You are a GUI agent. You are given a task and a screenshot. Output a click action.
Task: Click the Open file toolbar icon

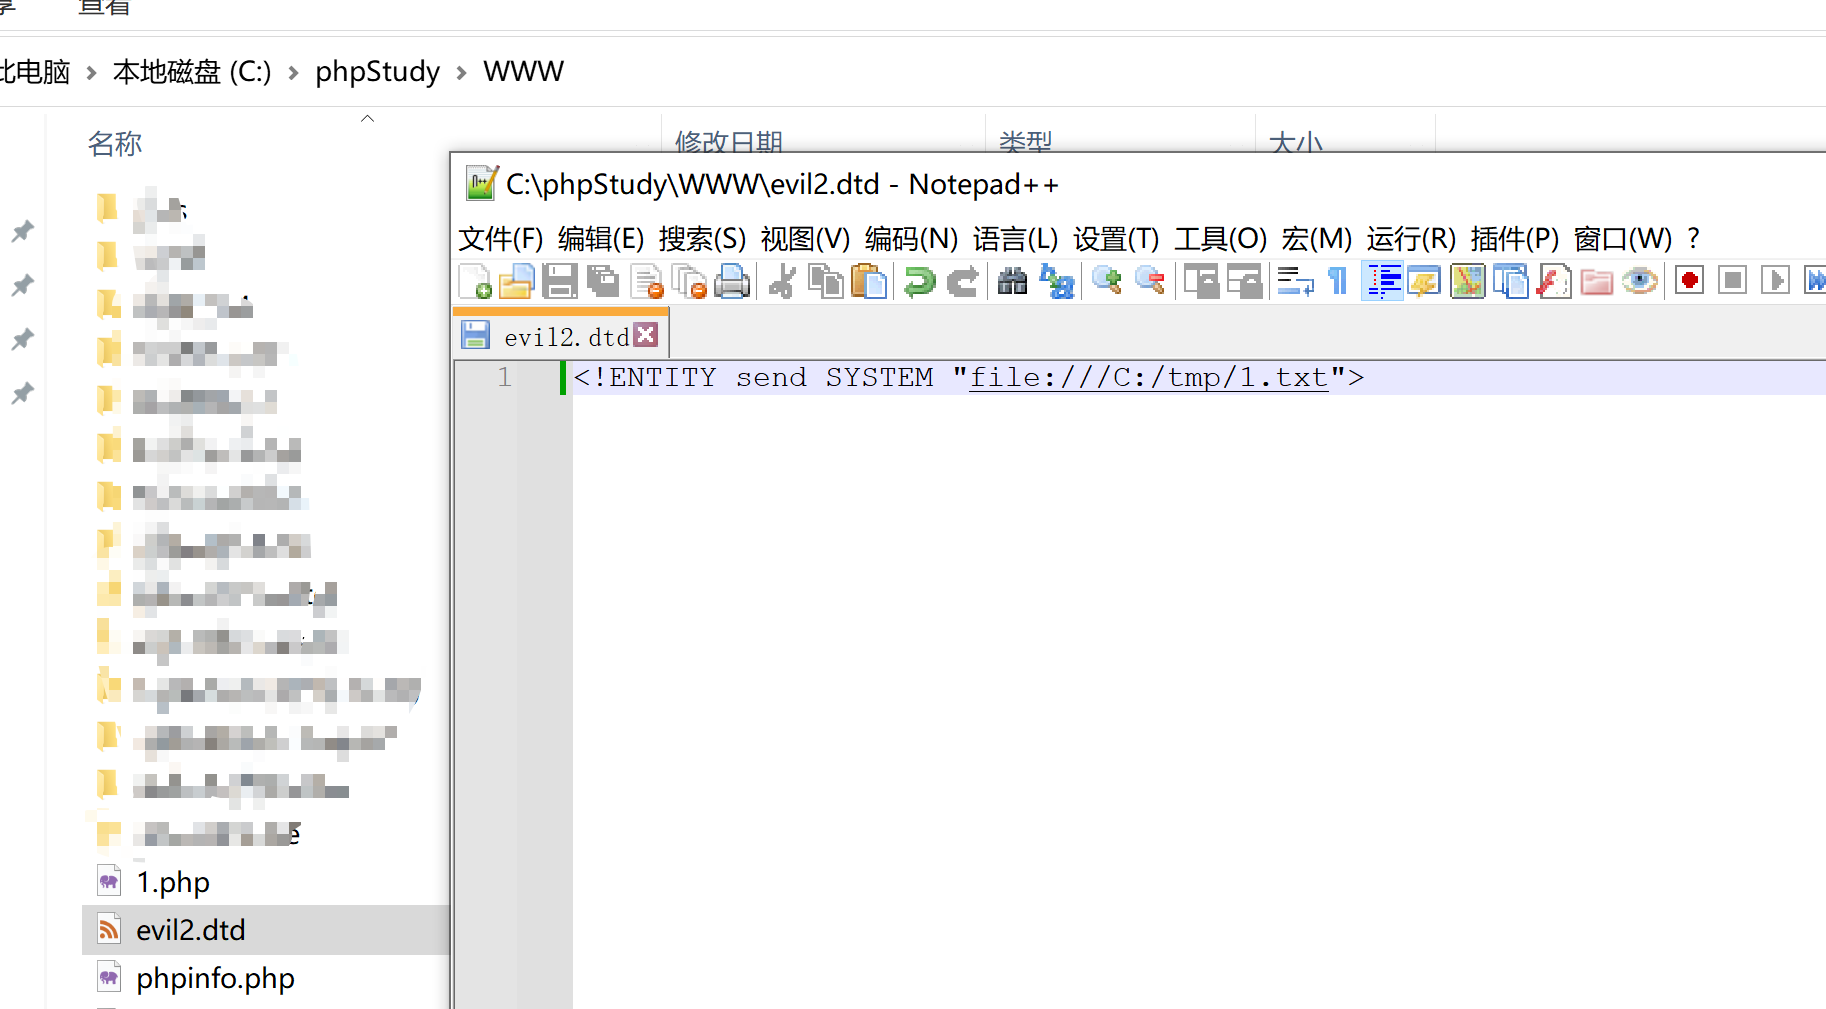pos(517,282)
